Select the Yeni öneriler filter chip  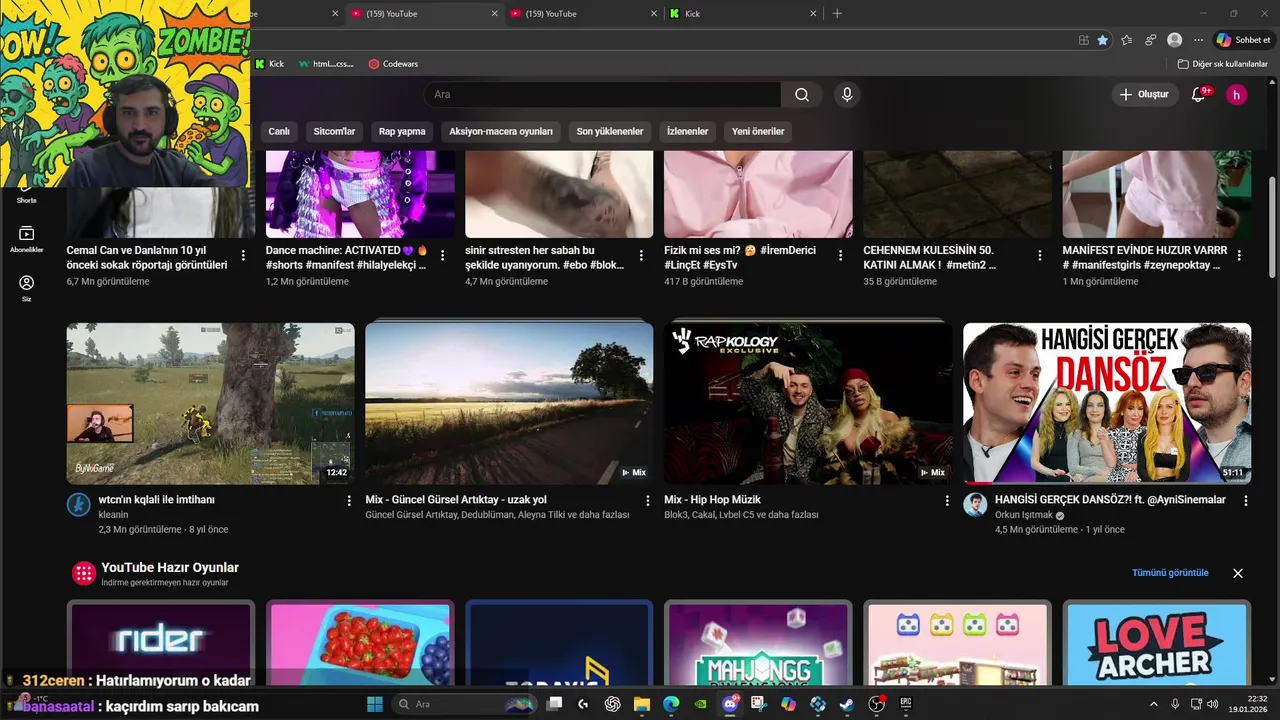pos(758,131)
